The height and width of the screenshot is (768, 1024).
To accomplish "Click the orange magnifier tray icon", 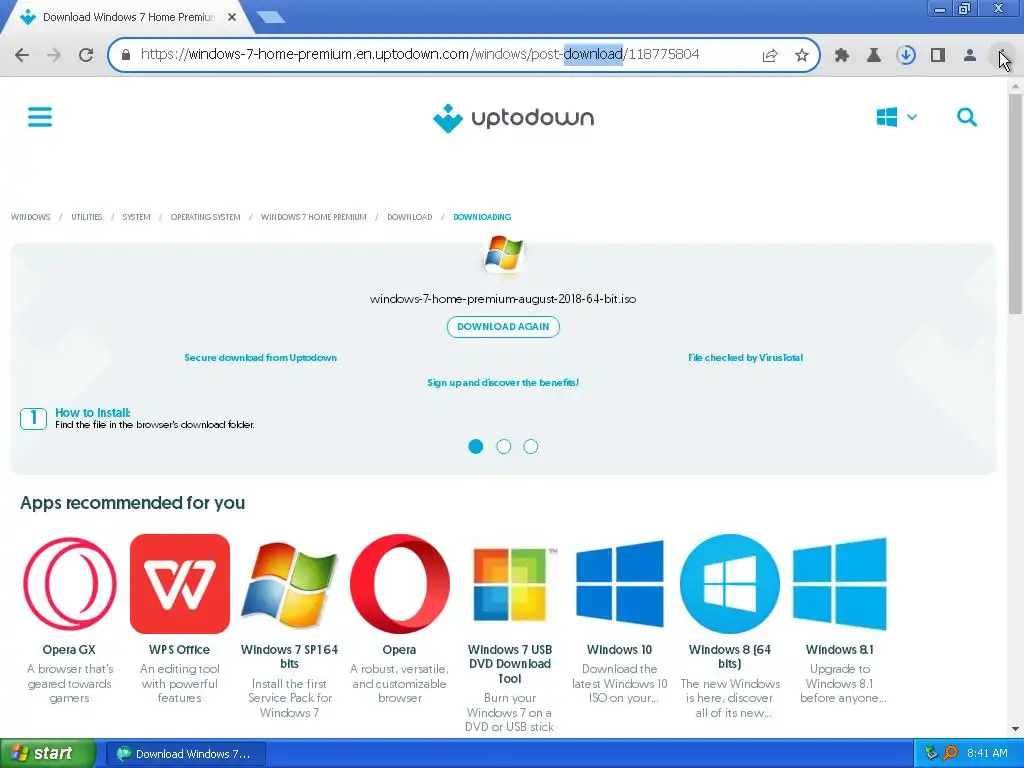I will point(950,754).
